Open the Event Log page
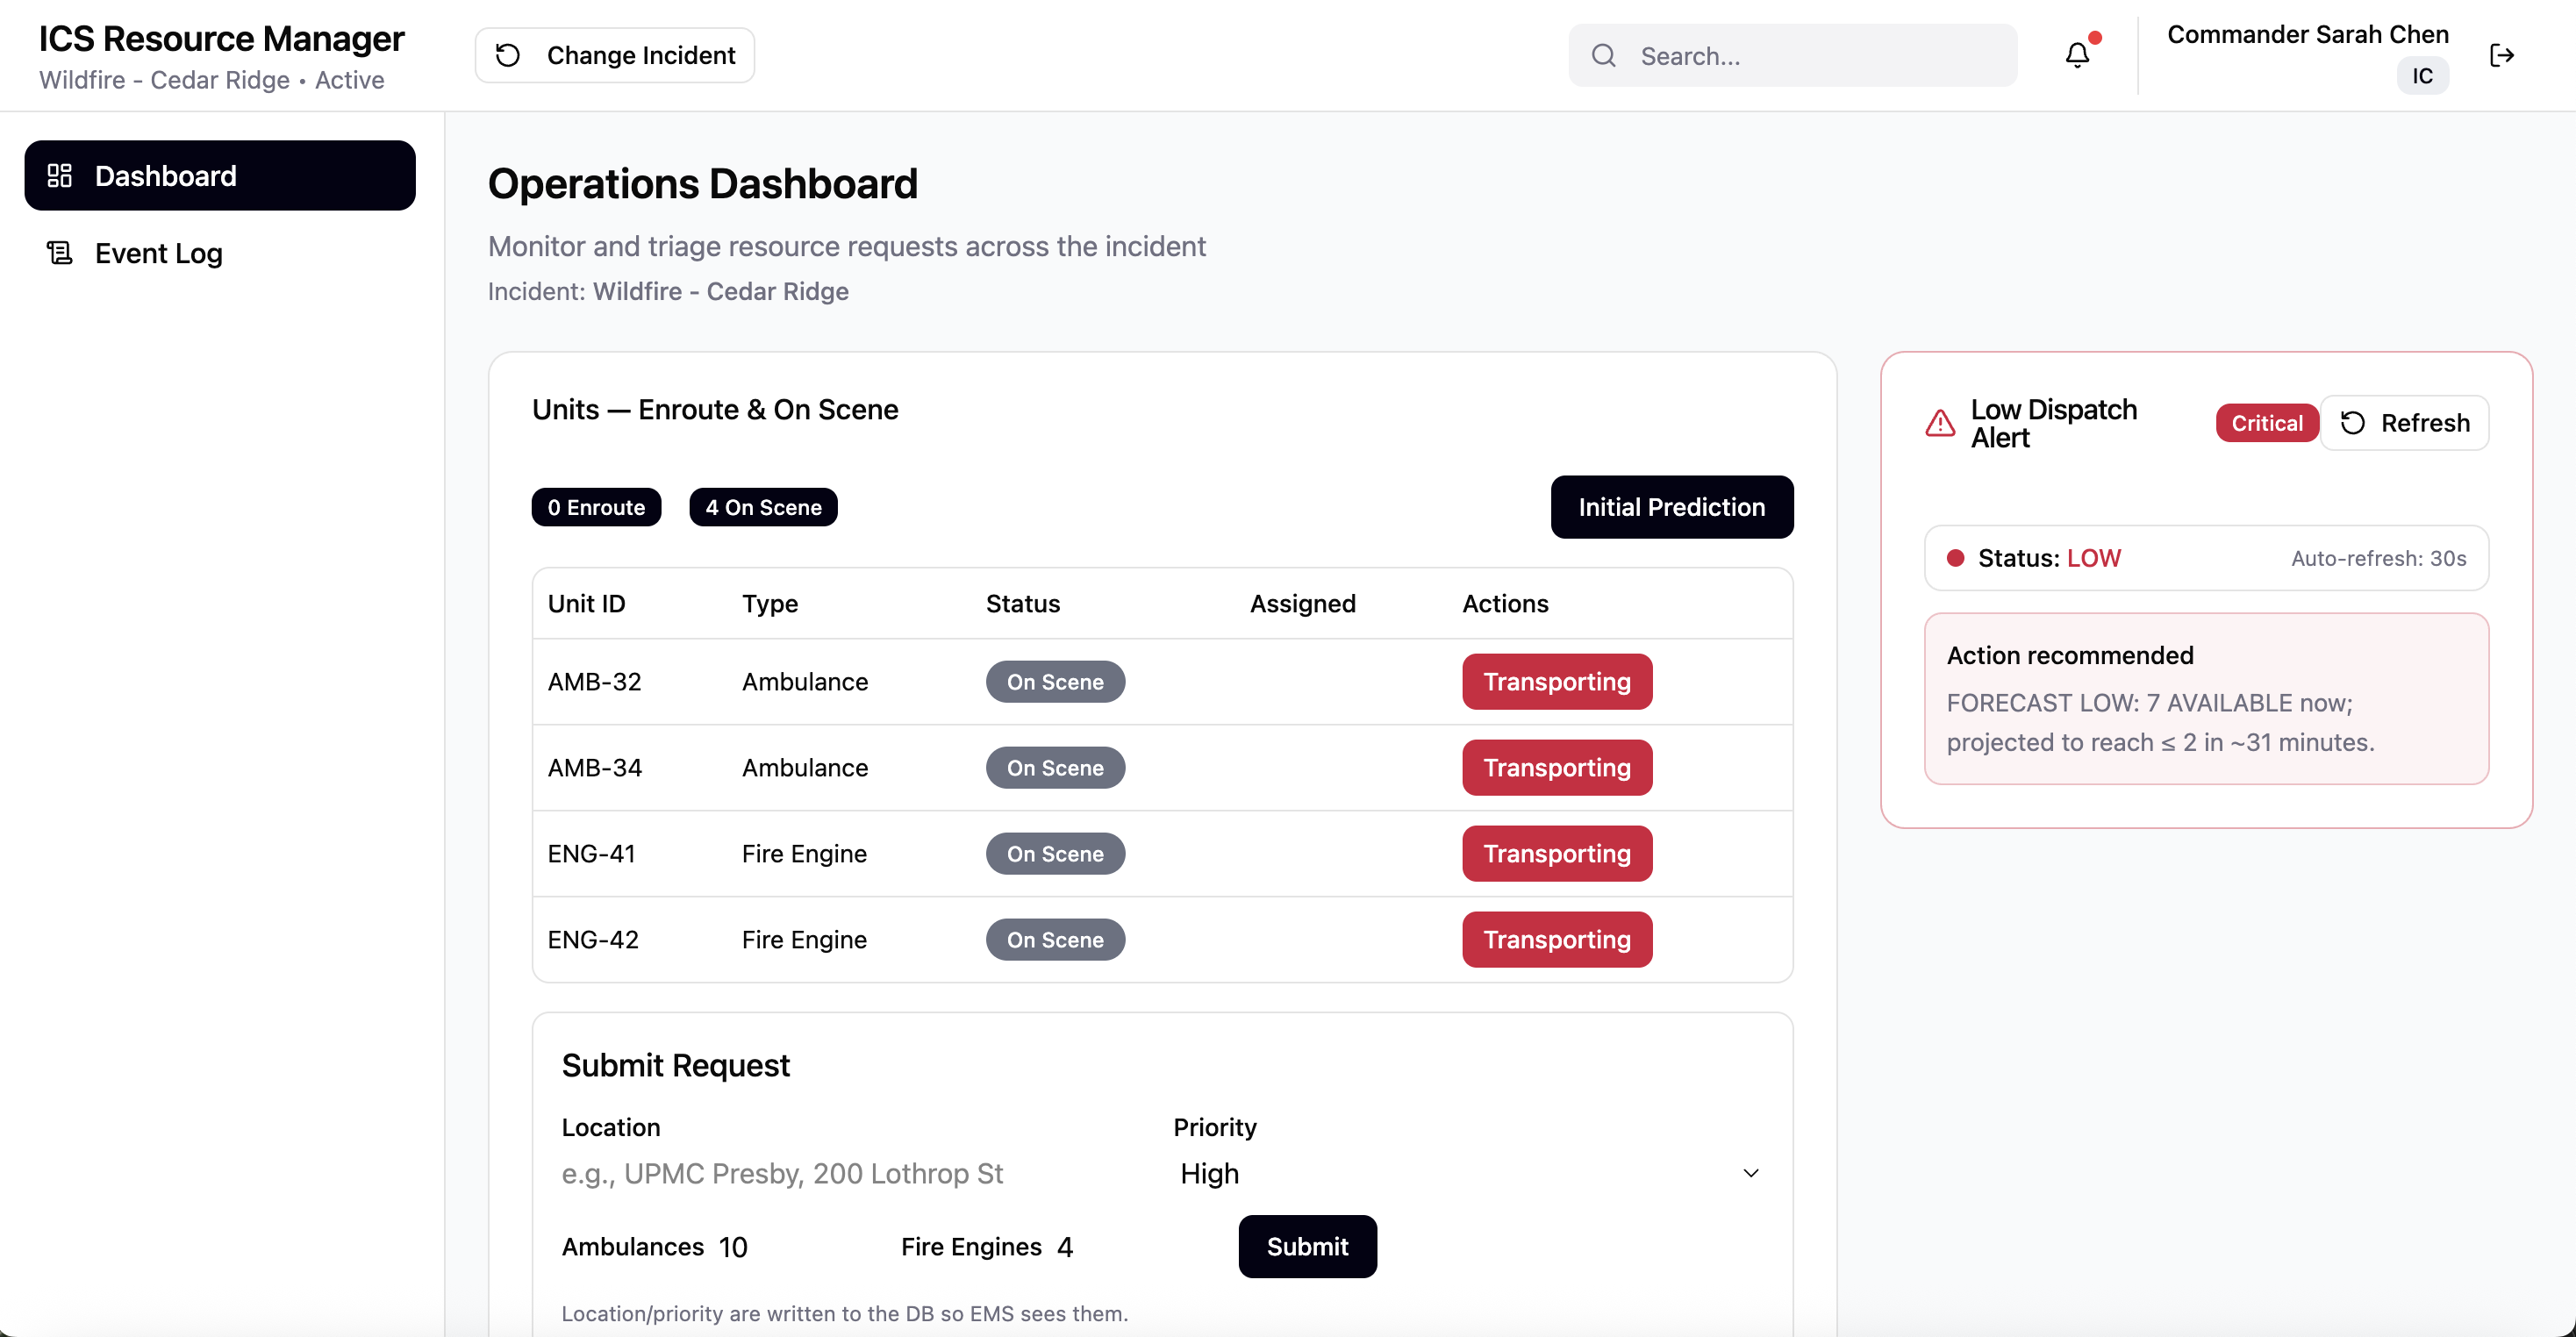 [x=158, y=253]
